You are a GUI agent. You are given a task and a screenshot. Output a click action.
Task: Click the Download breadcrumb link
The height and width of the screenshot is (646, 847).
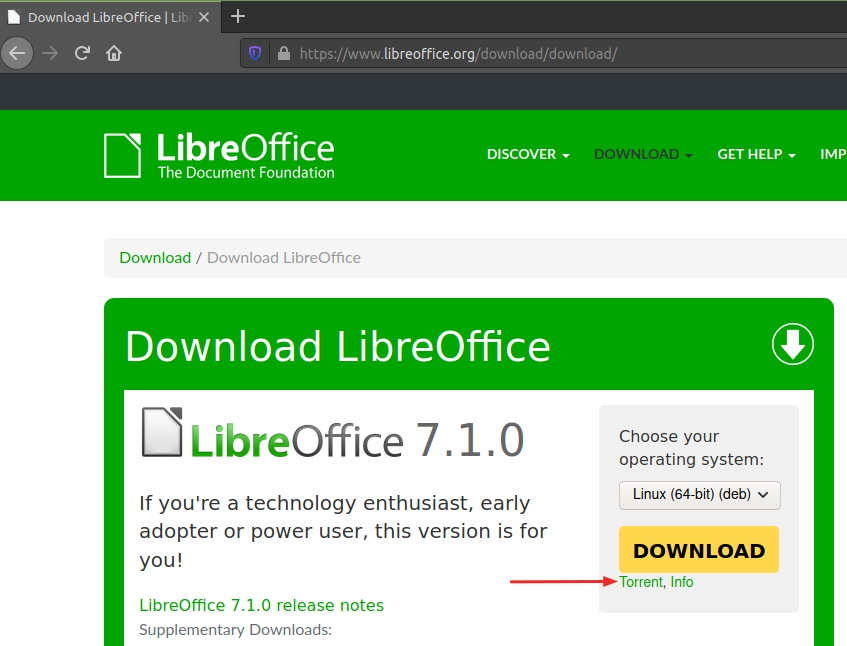click(x=155, y=258)
